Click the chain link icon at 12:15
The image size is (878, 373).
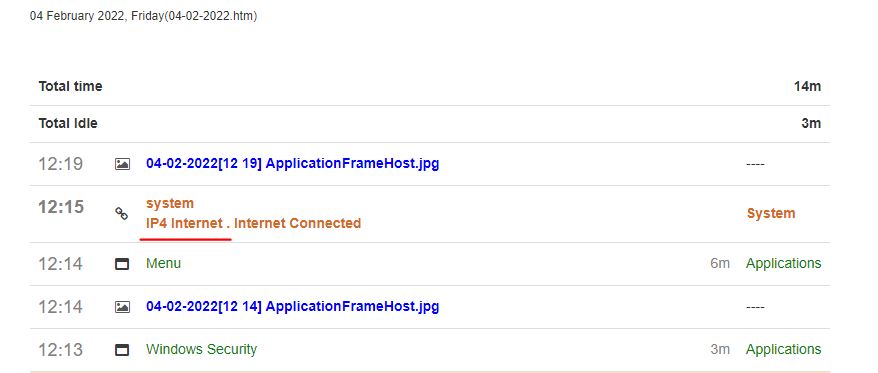(122, 213)
